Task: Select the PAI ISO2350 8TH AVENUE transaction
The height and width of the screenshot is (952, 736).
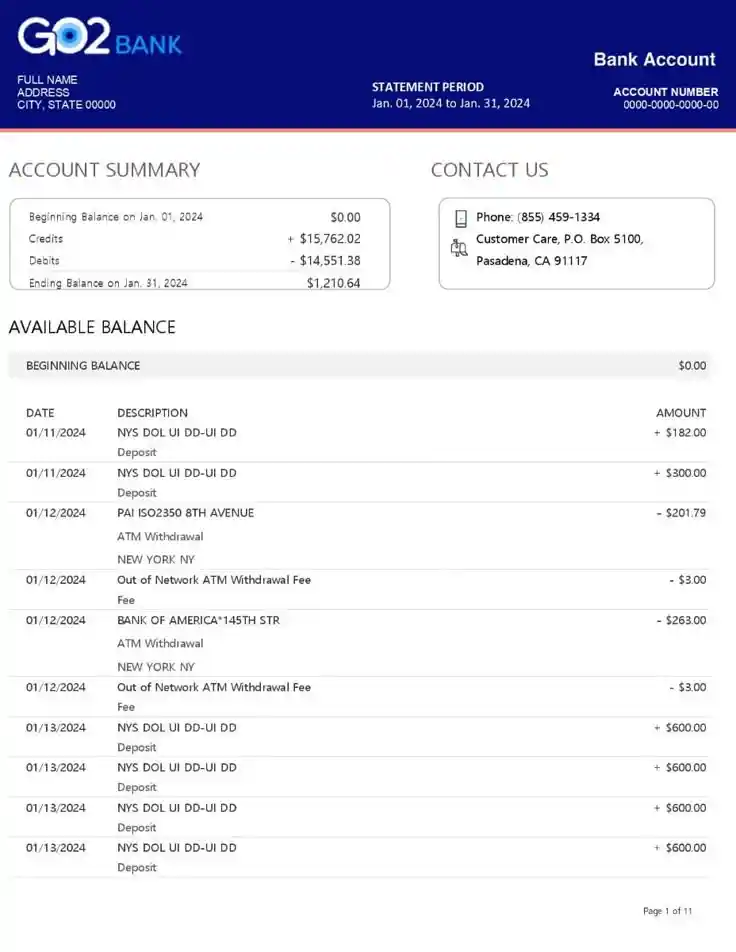Action: point(185,513)
